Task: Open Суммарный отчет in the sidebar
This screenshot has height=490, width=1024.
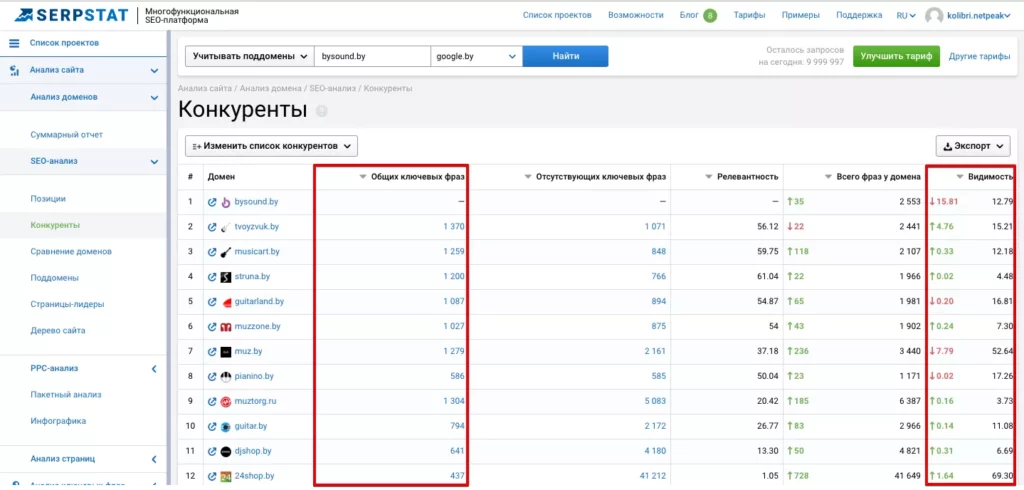Action: pos(67,135)
